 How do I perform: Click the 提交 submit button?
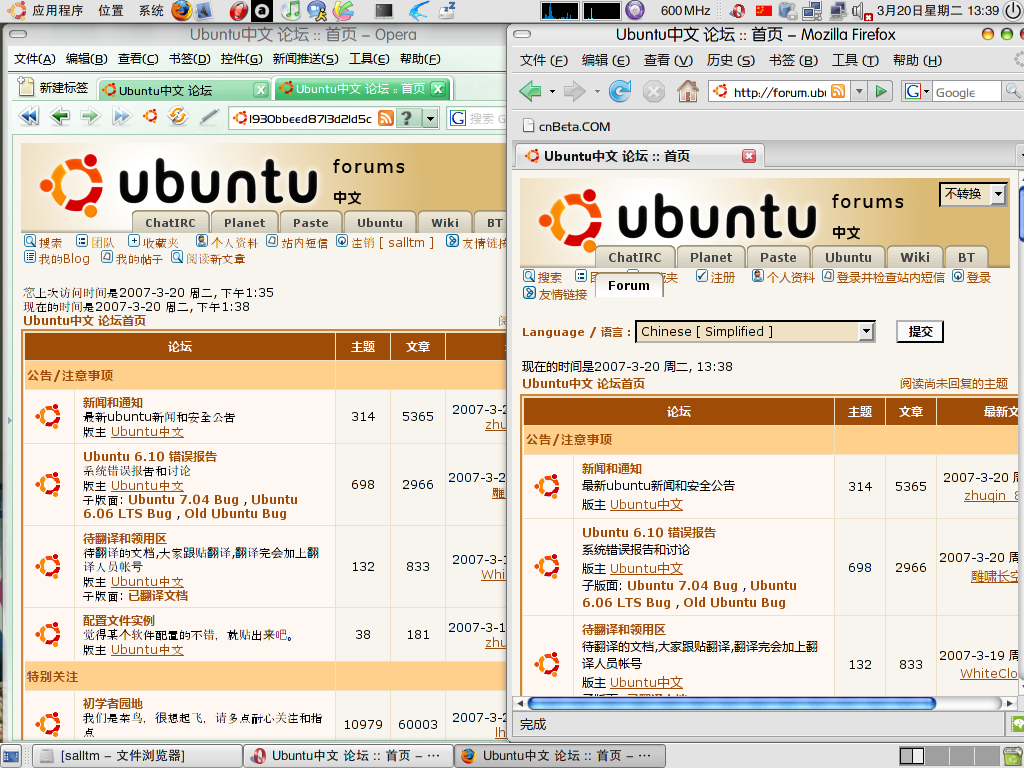[920, 332]
